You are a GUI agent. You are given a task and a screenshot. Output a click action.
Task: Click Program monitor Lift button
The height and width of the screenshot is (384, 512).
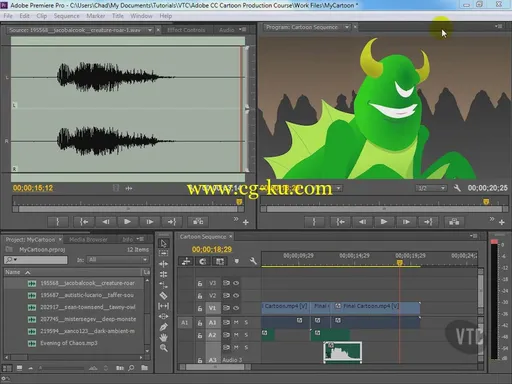tap(454, 222)
